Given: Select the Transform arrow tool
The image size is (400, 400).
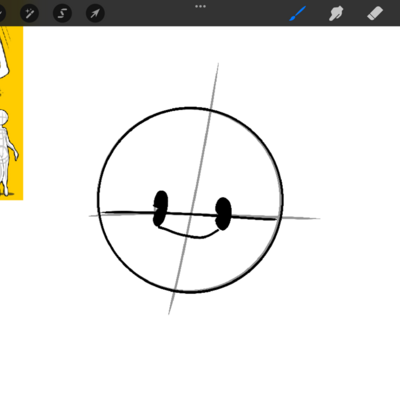Looking at the screenshot, I should 95,13.
